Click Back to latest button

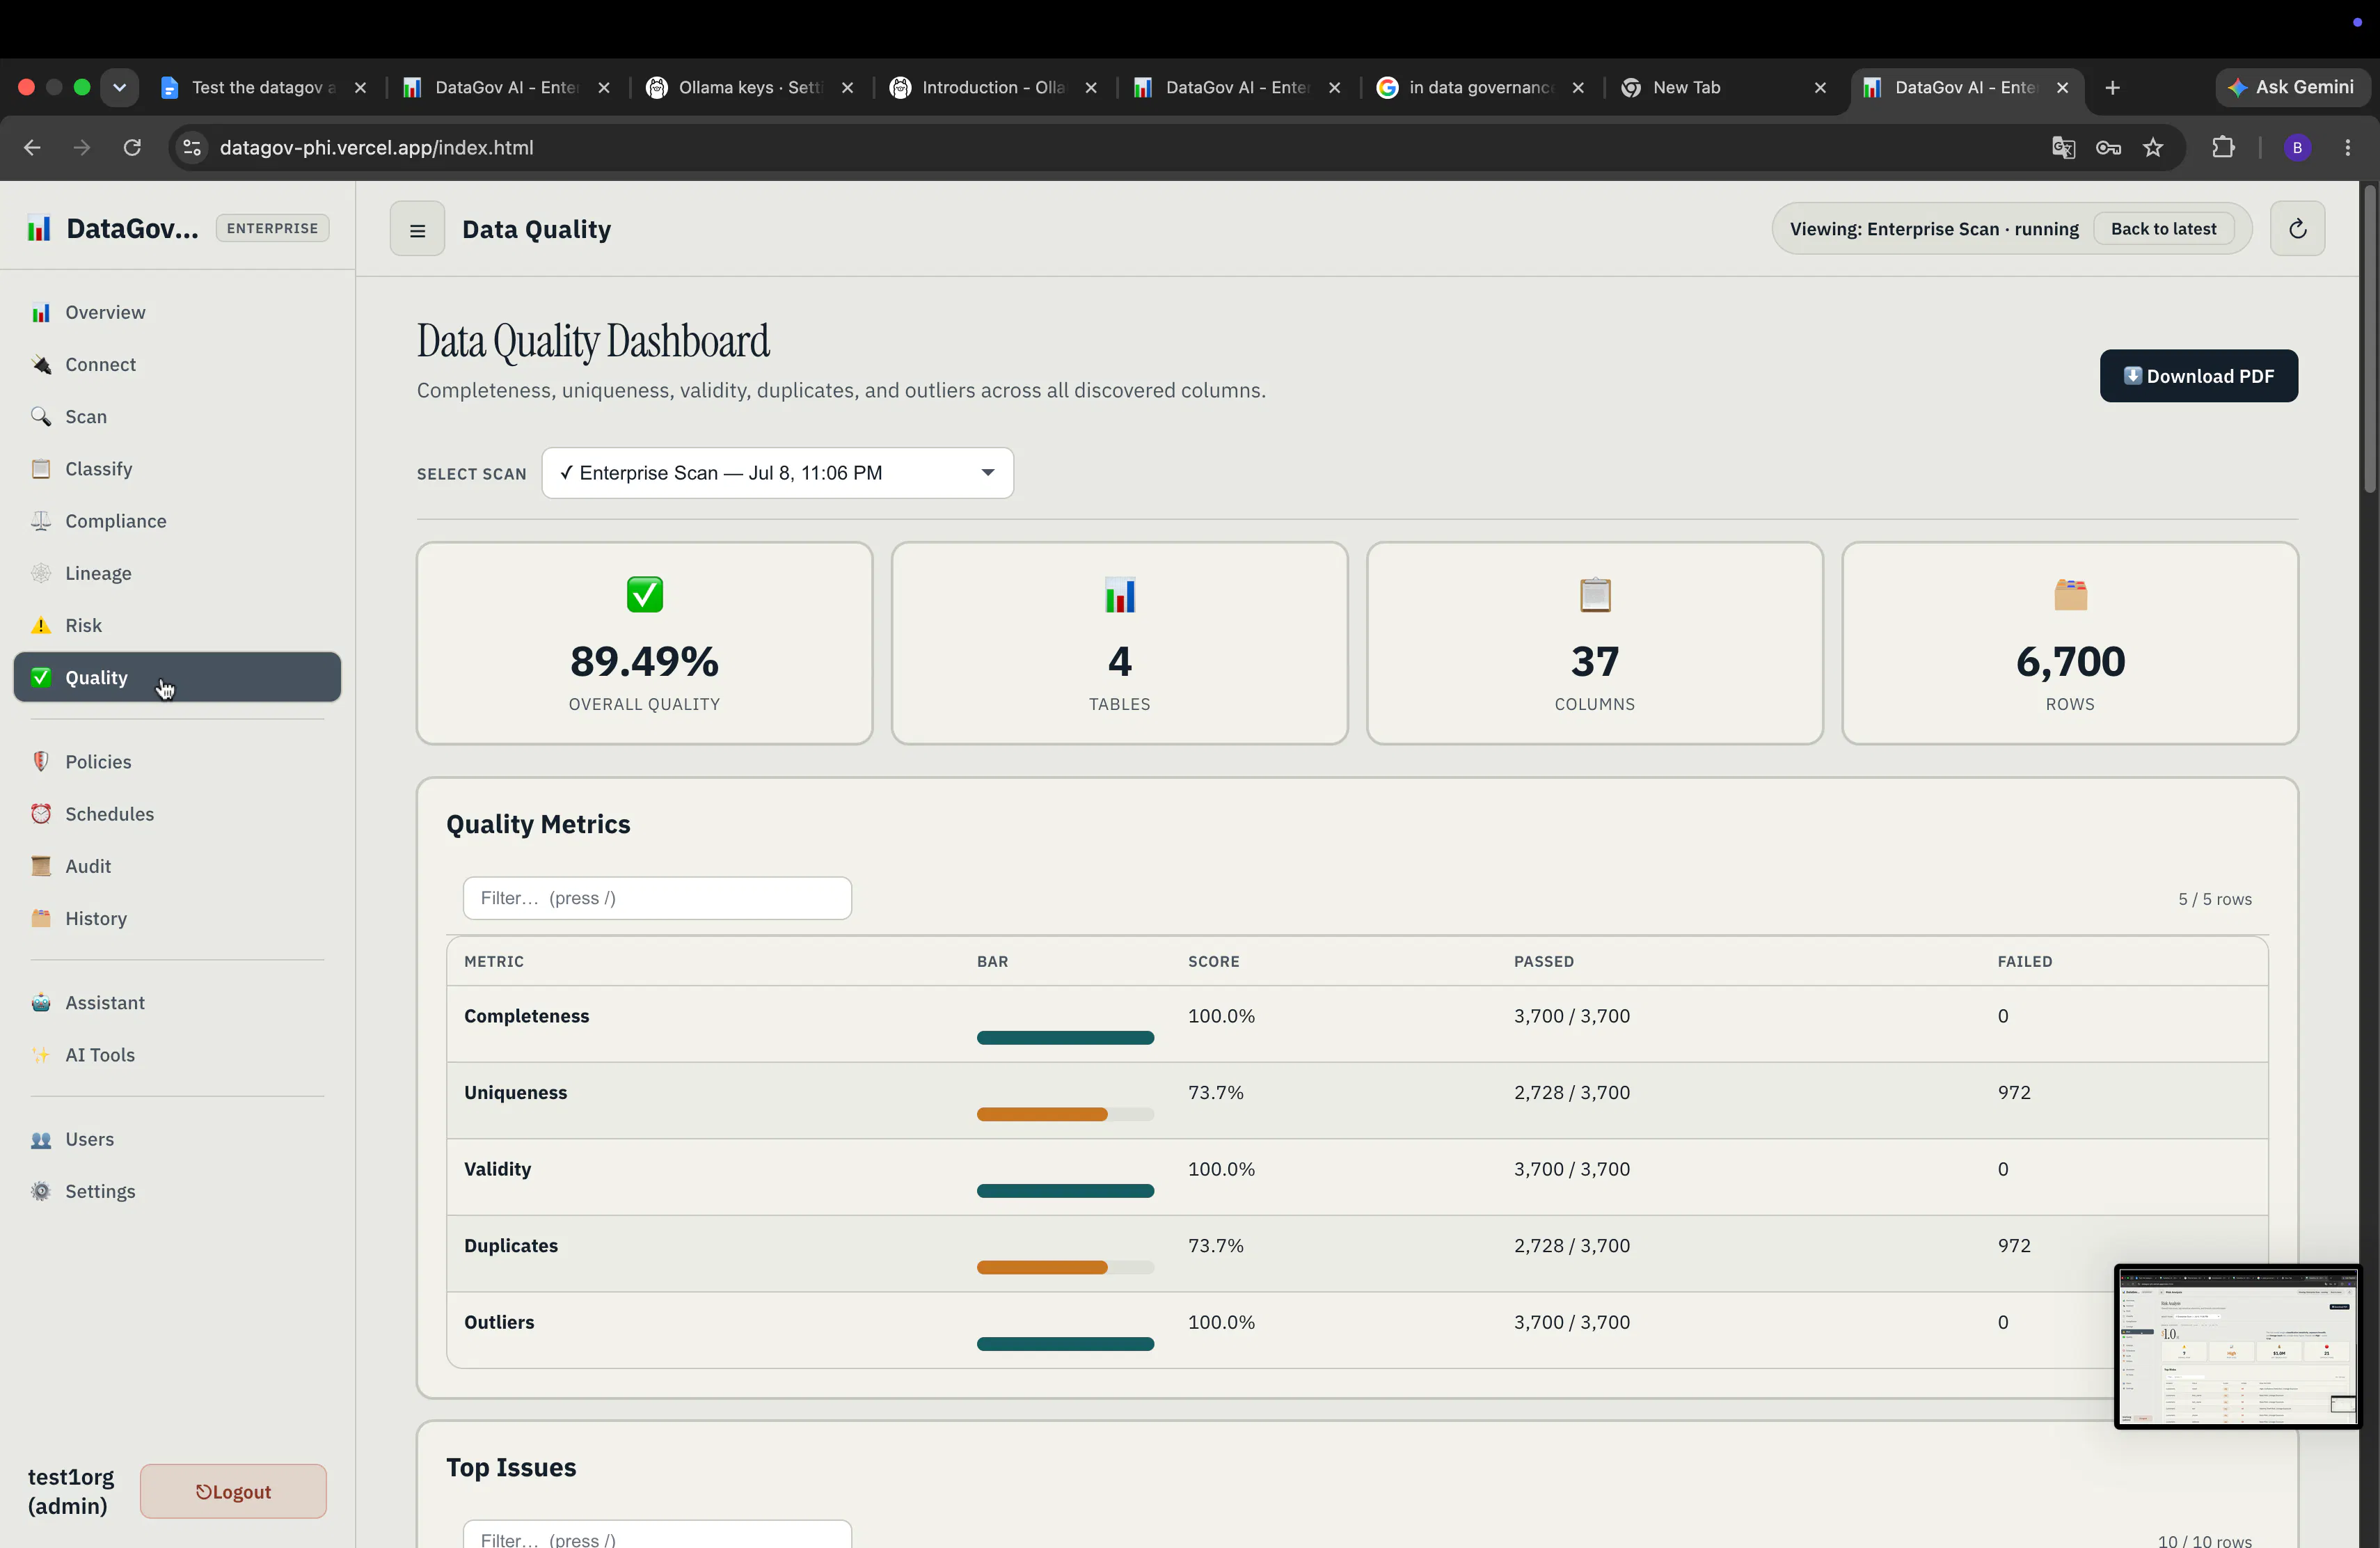tap(2163, 229)
